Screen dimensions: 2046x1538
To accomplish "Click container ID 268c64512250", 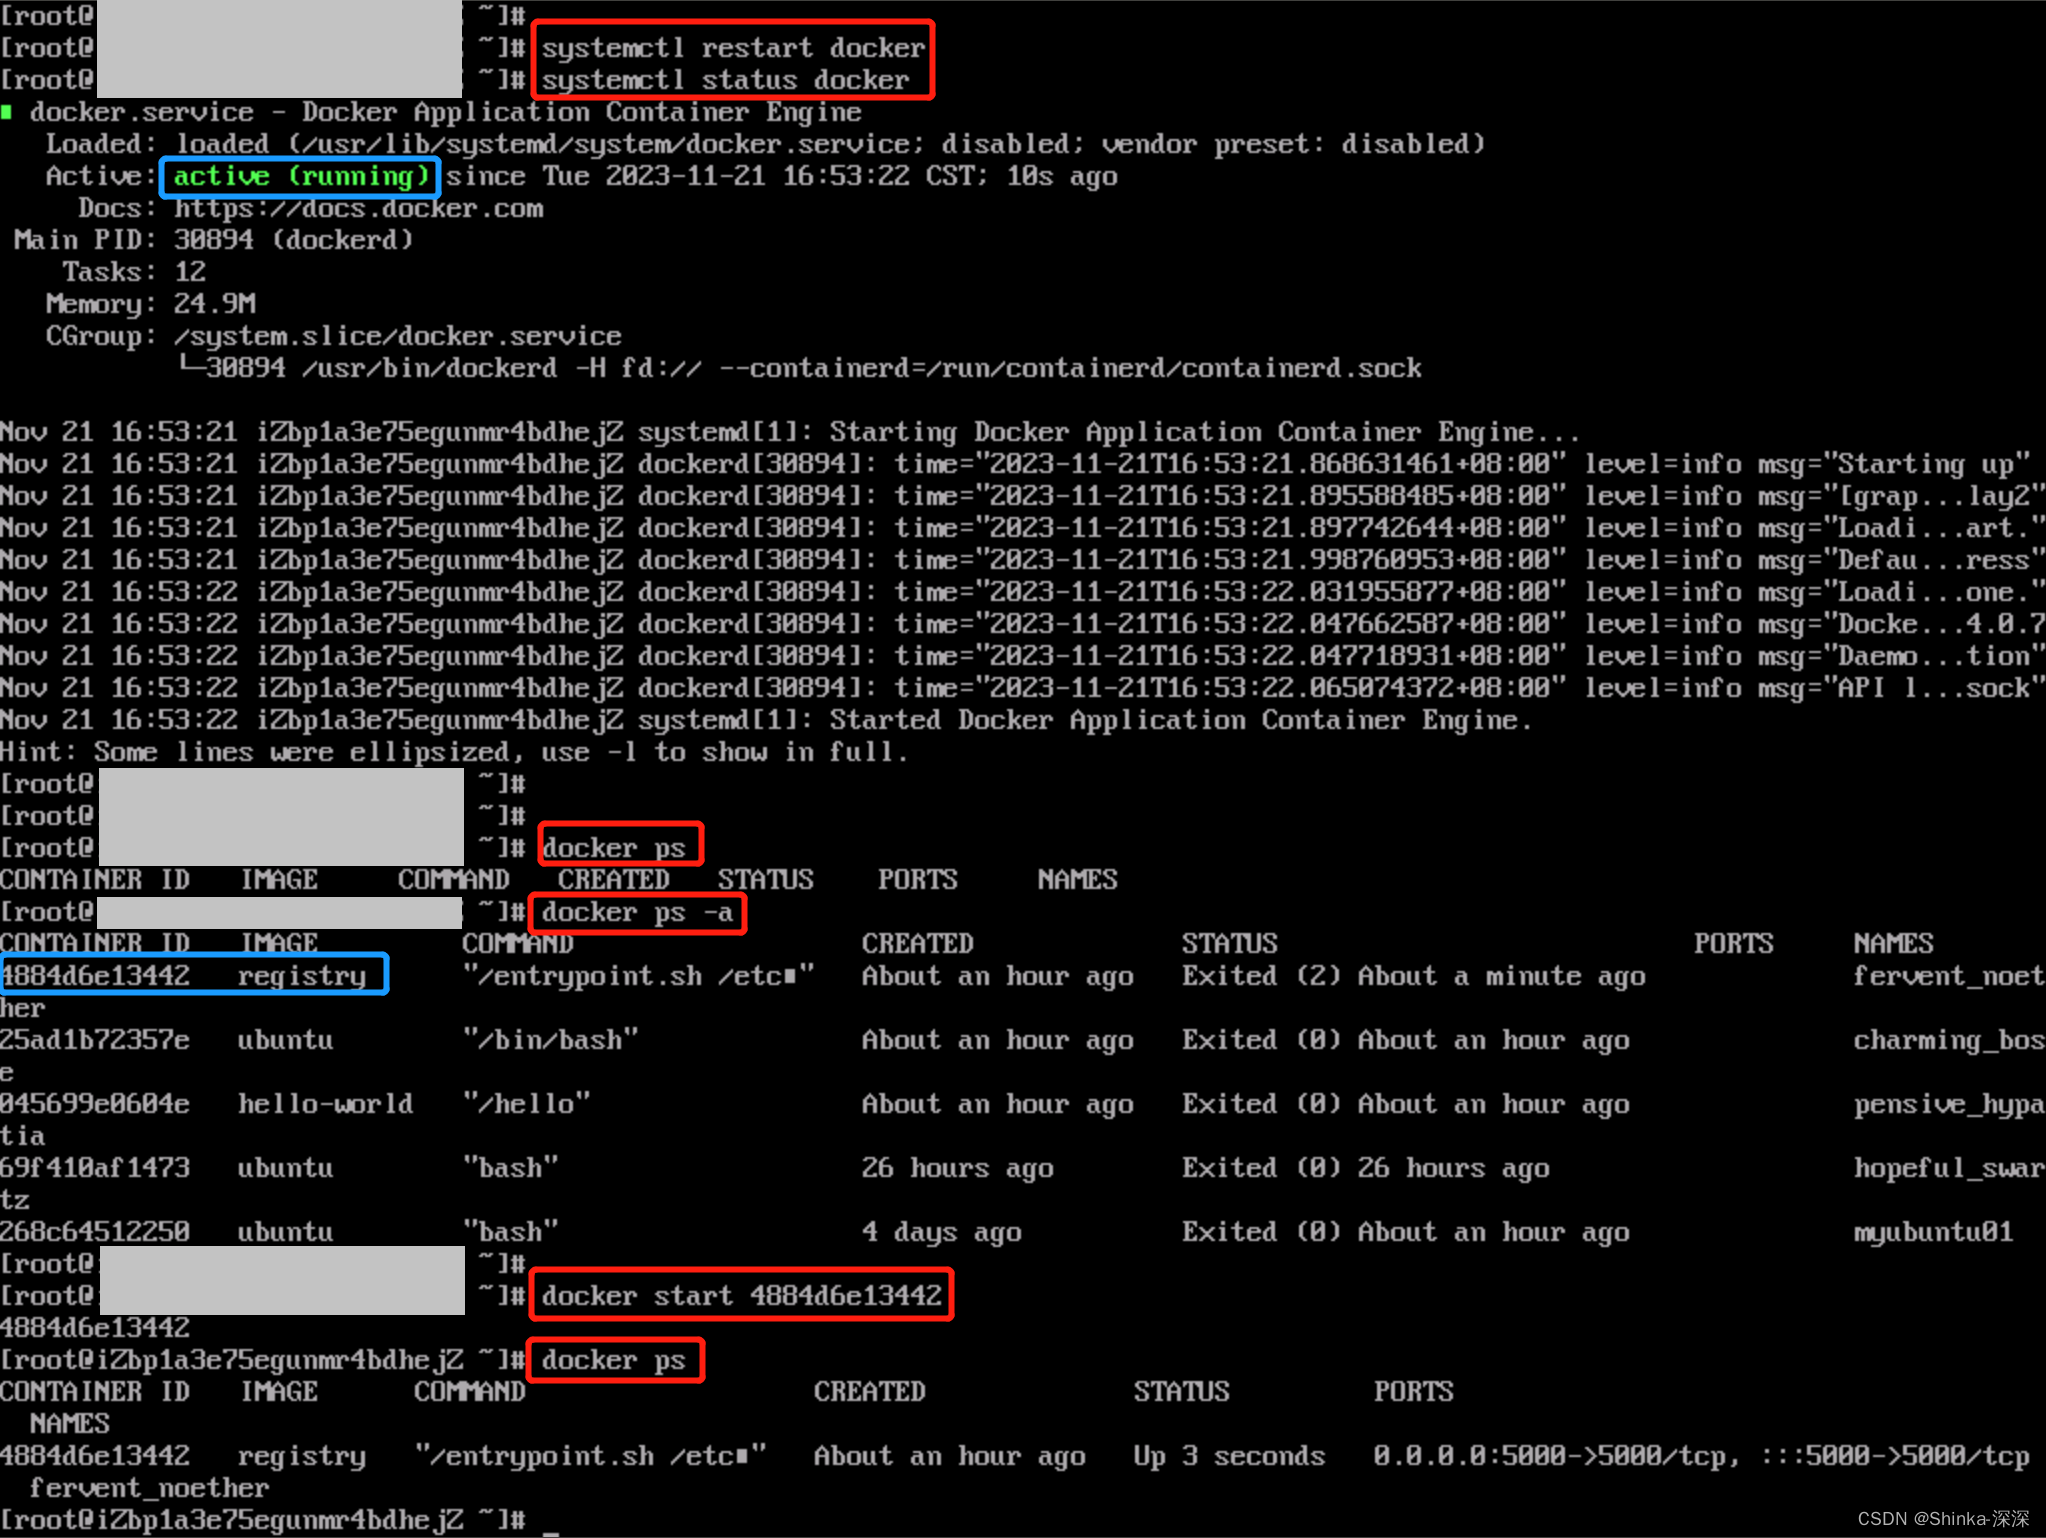I will tap(95, 1232).
